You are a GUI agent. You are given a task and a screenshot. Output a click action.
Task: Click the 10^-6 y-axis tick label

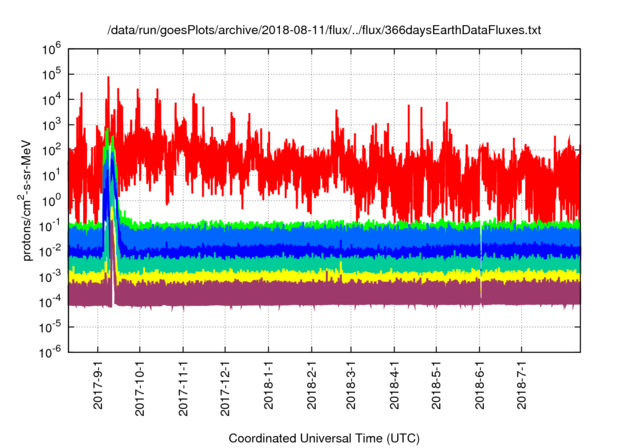tap(50, 352)
